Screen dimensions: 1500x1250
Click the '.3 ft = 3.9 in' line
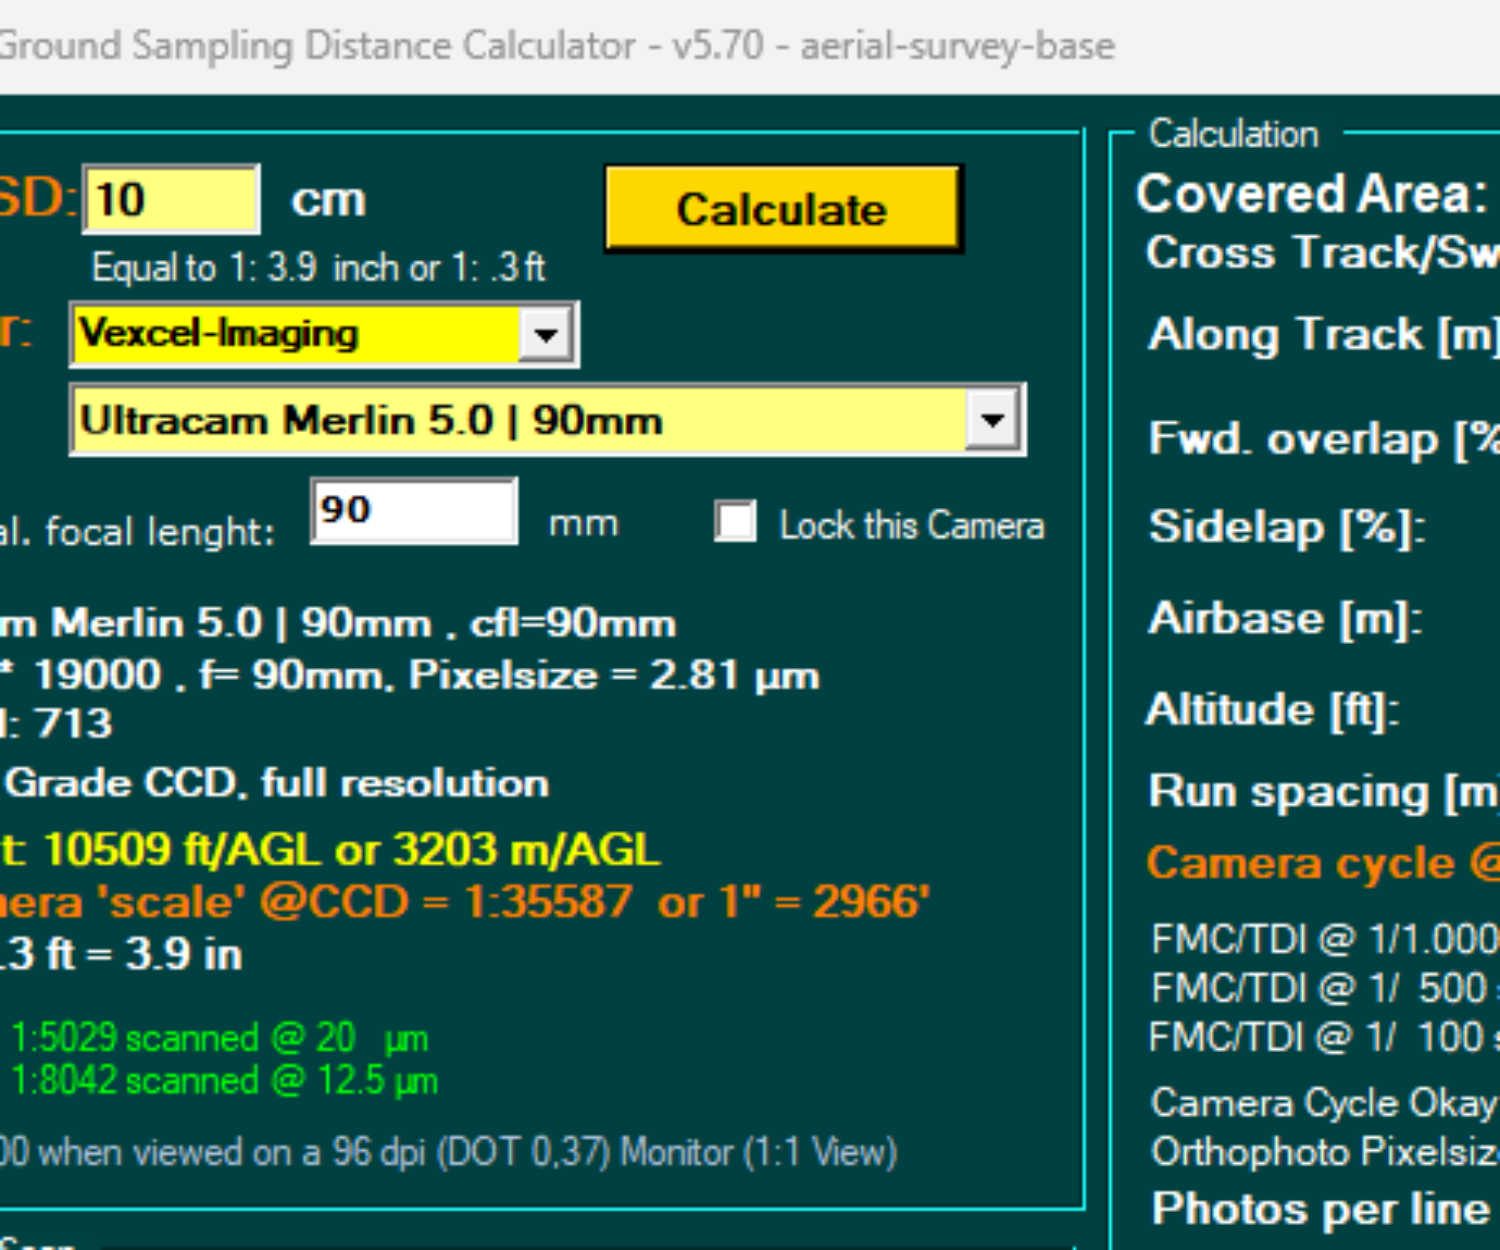coord(121,954)
